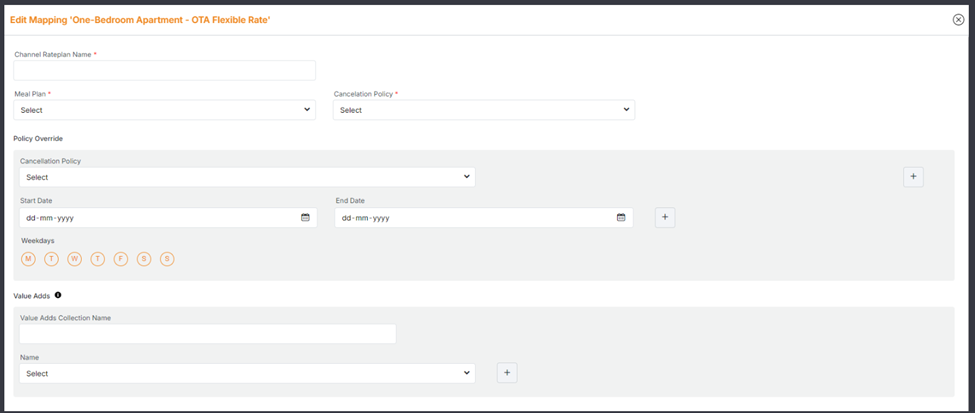975x413 pixels.
Task: Open the Meal Plan dropdown
Action: coord(164,110)
